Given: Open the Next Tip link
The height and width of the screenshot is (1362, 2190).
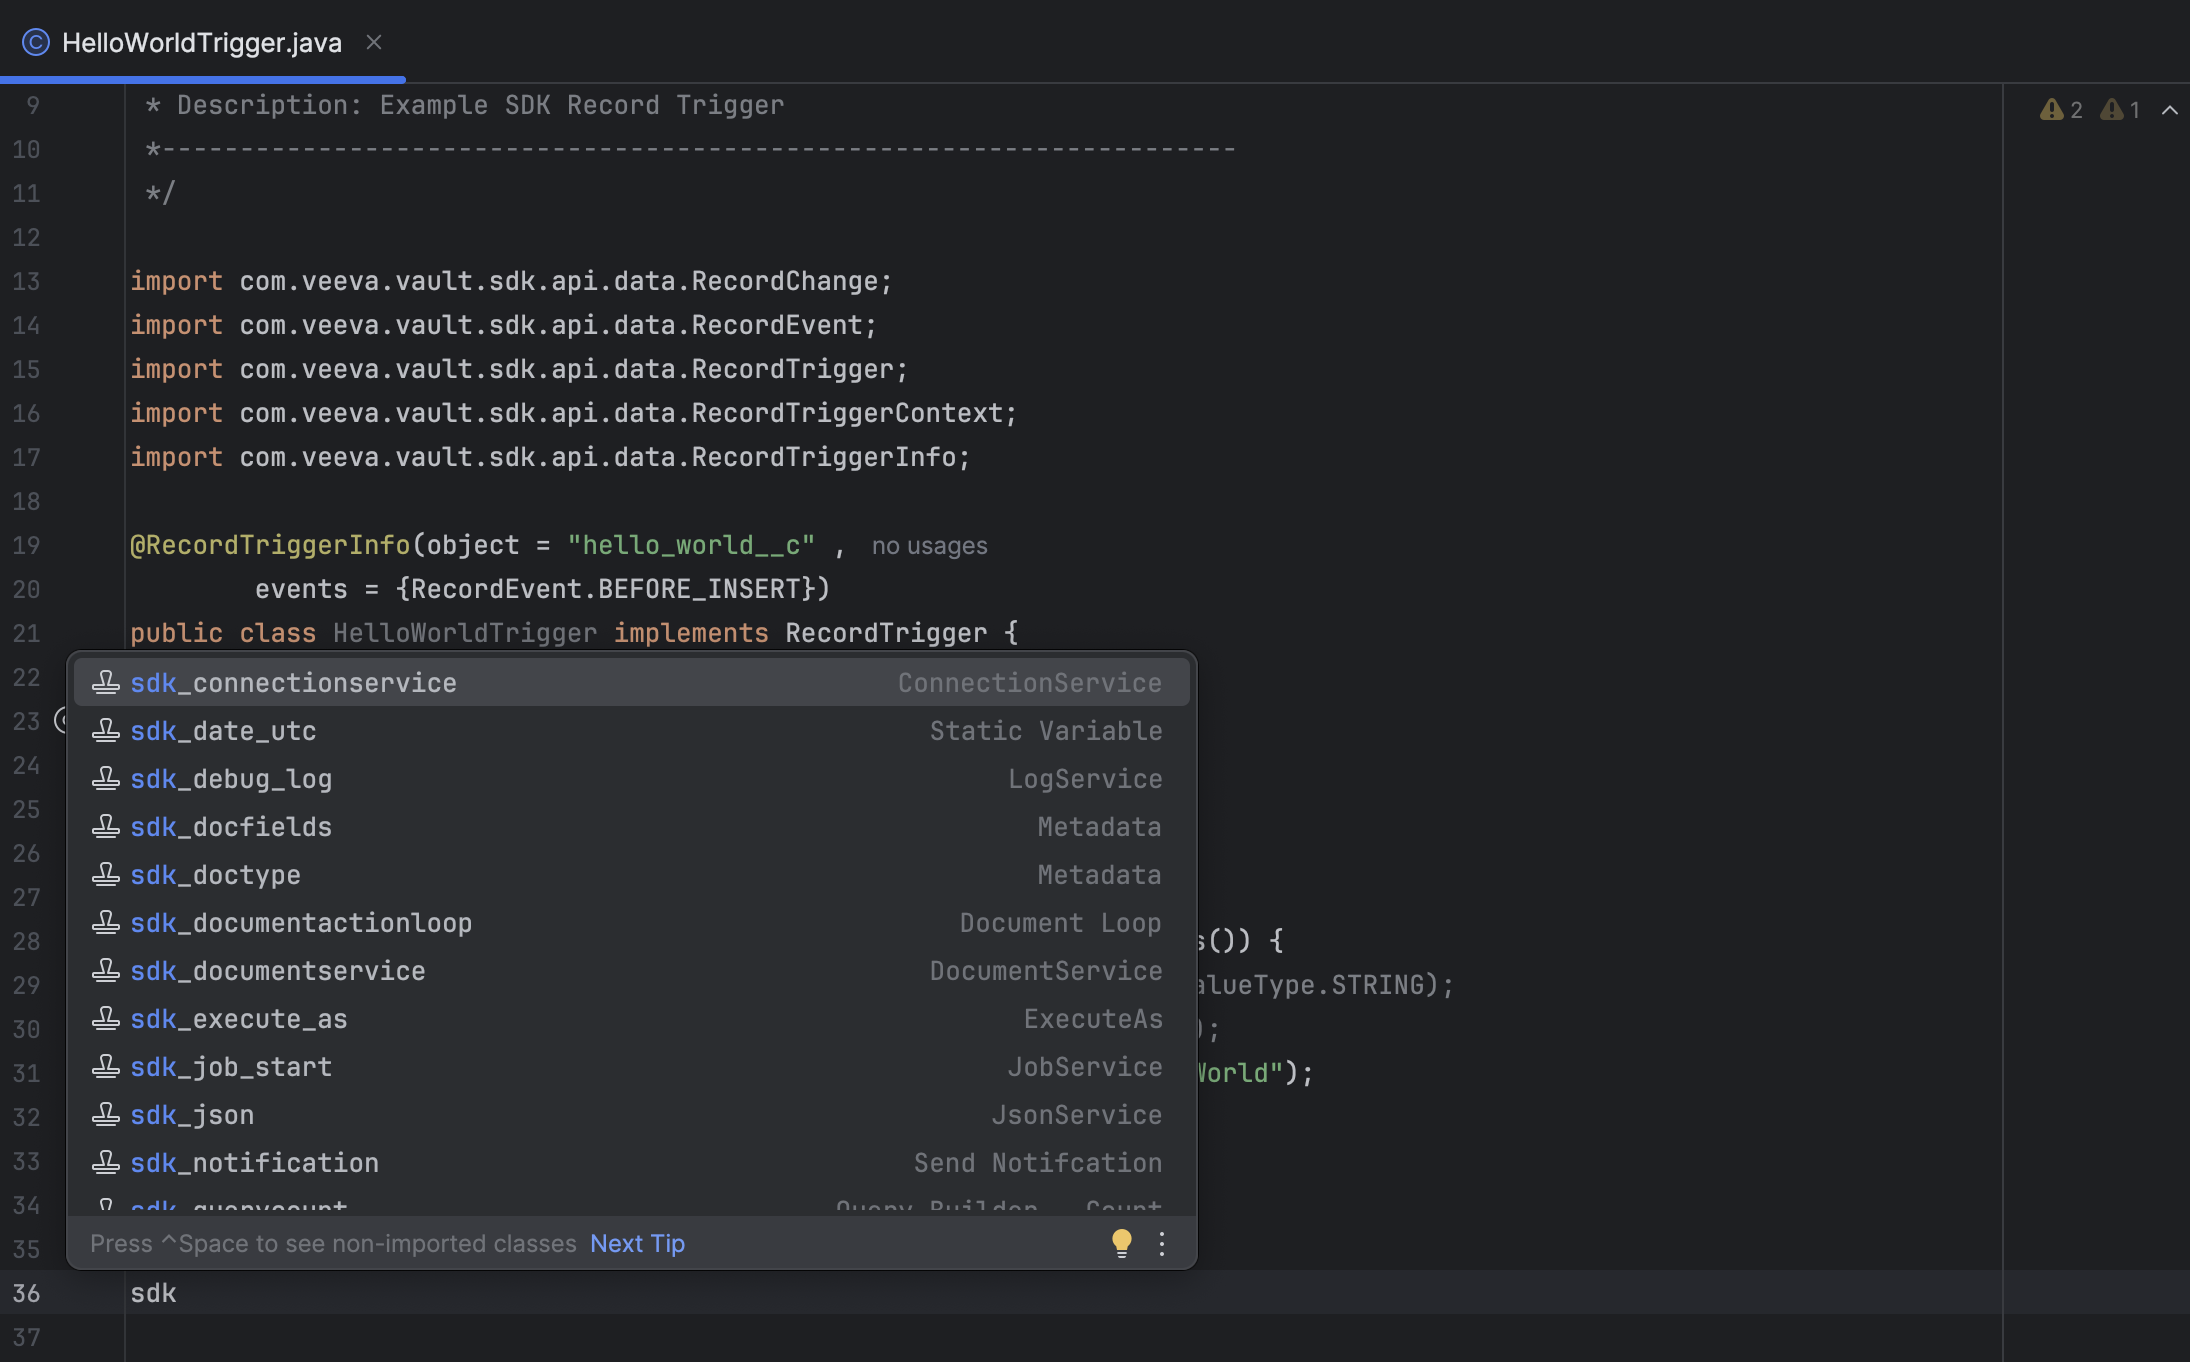Looking at the screenshot, I should click(x=637, y=1243).
